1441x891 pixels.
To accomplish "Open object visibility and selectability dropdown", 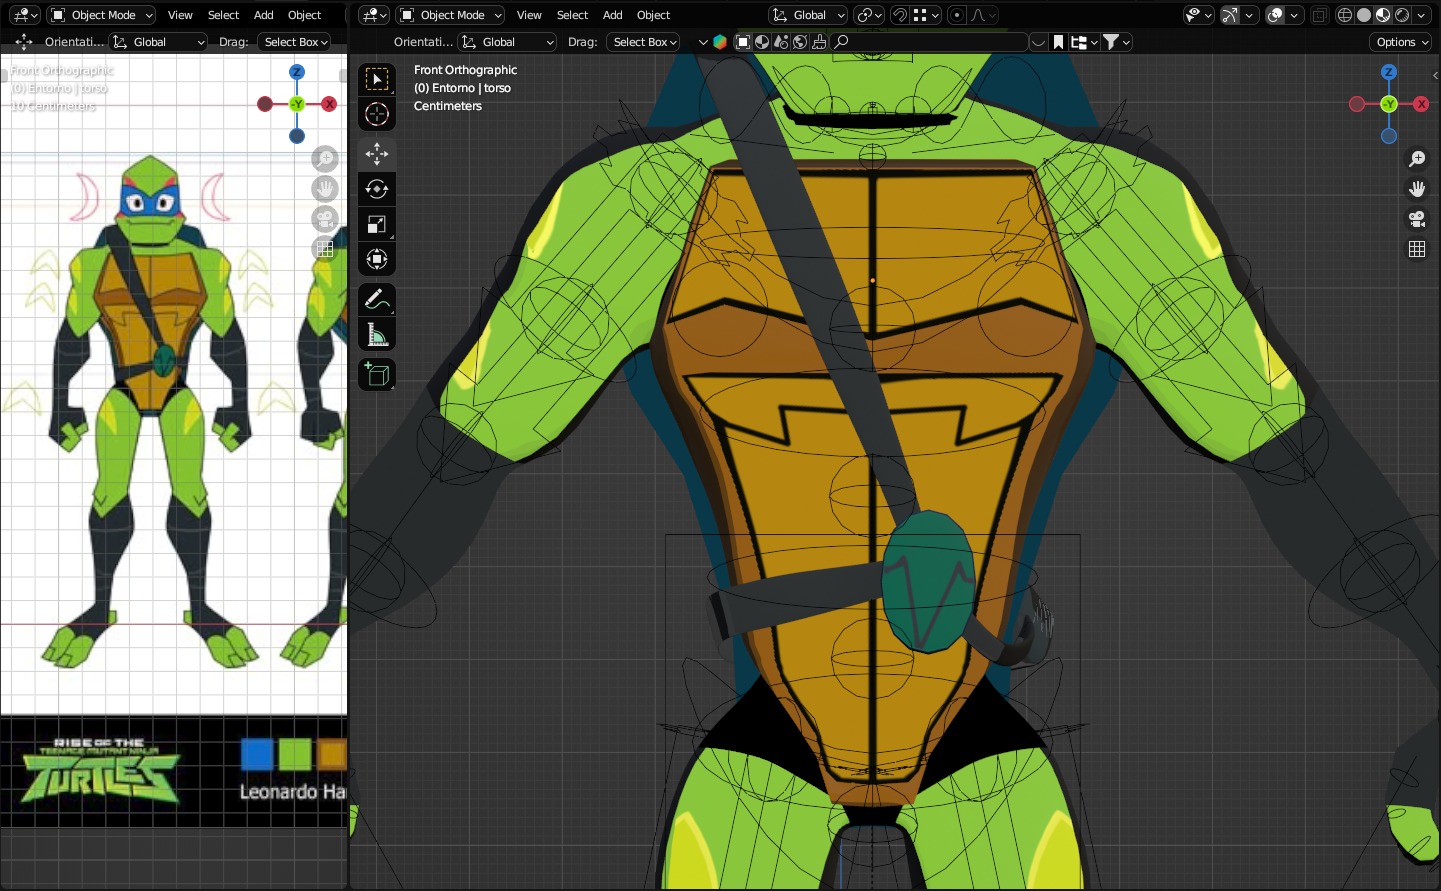I will pyautogui.click(x=1198, y=15).
